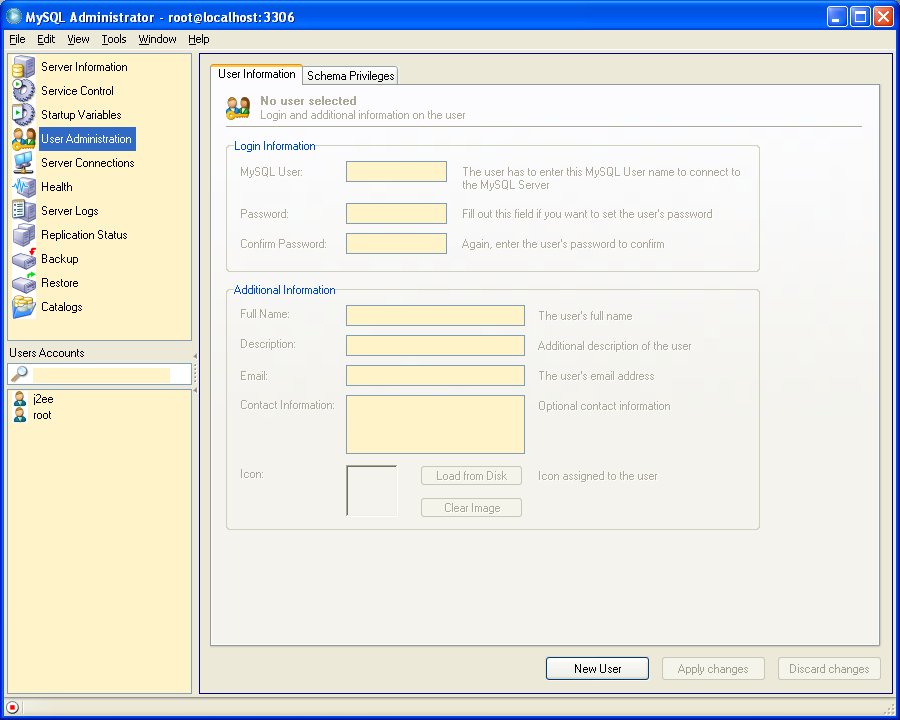
Task: Go to the Backup section
Action: (60, 259)
